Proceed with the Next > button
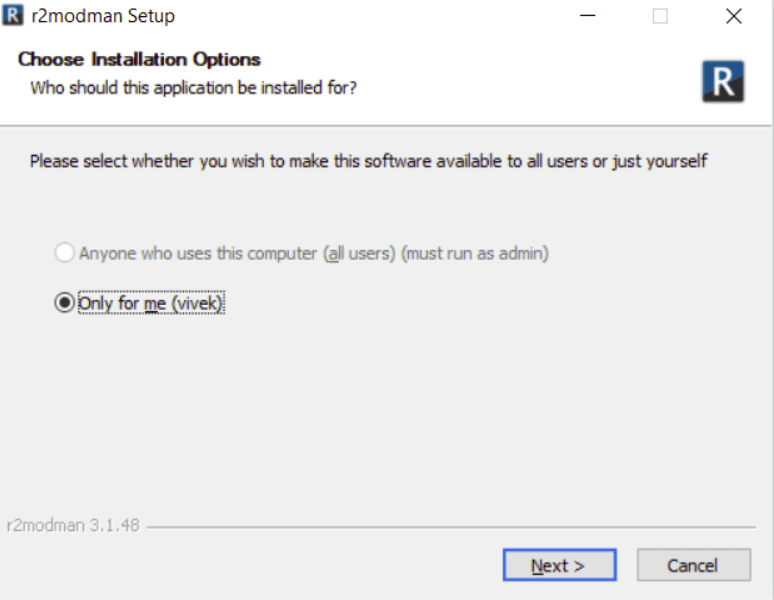Image resolution: width=774 pixels, height=600 pixels. tap(559, 565)
